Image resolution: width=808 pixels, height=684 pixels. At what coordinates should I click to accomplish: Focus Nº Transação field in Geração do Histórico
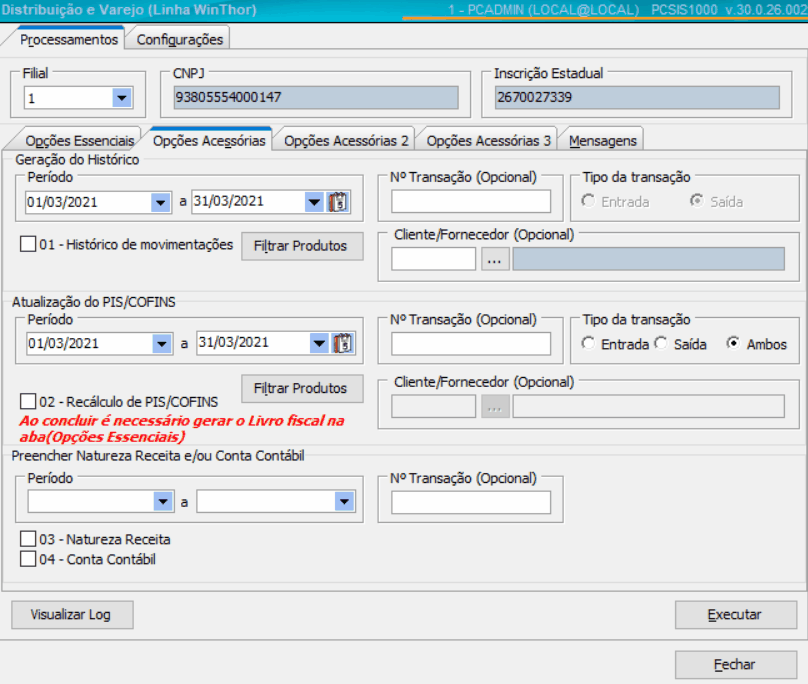click(471, 201)
